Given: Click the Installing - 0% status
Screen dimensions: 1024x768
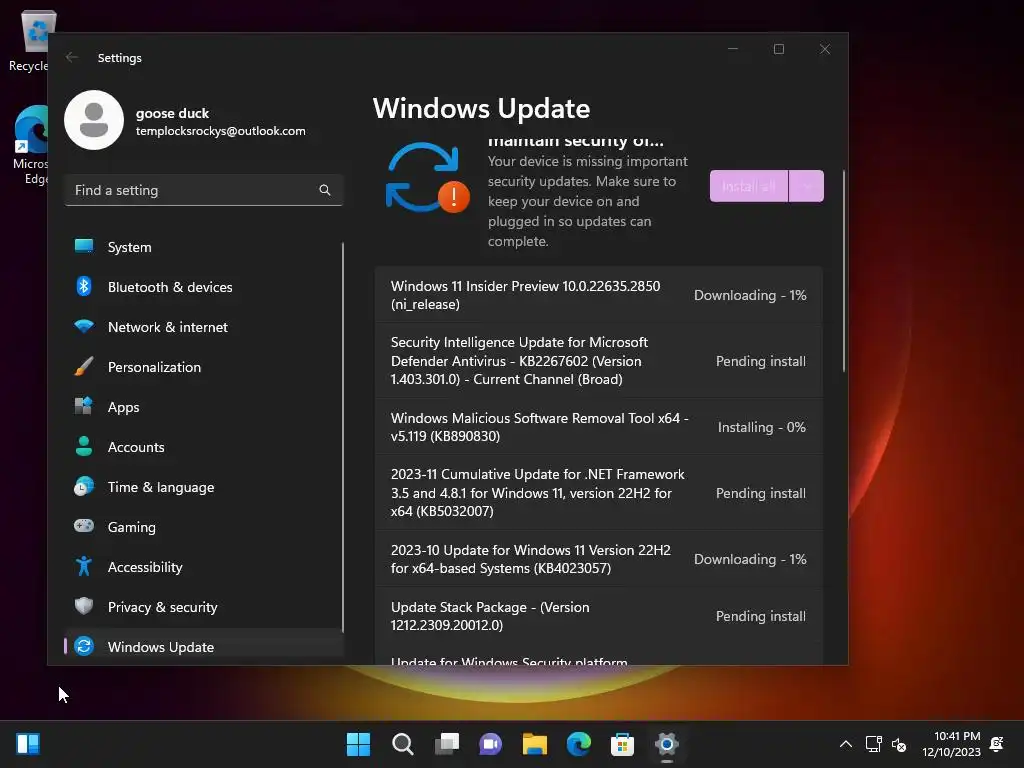Looking at the screenshot, I should point(761,427).
